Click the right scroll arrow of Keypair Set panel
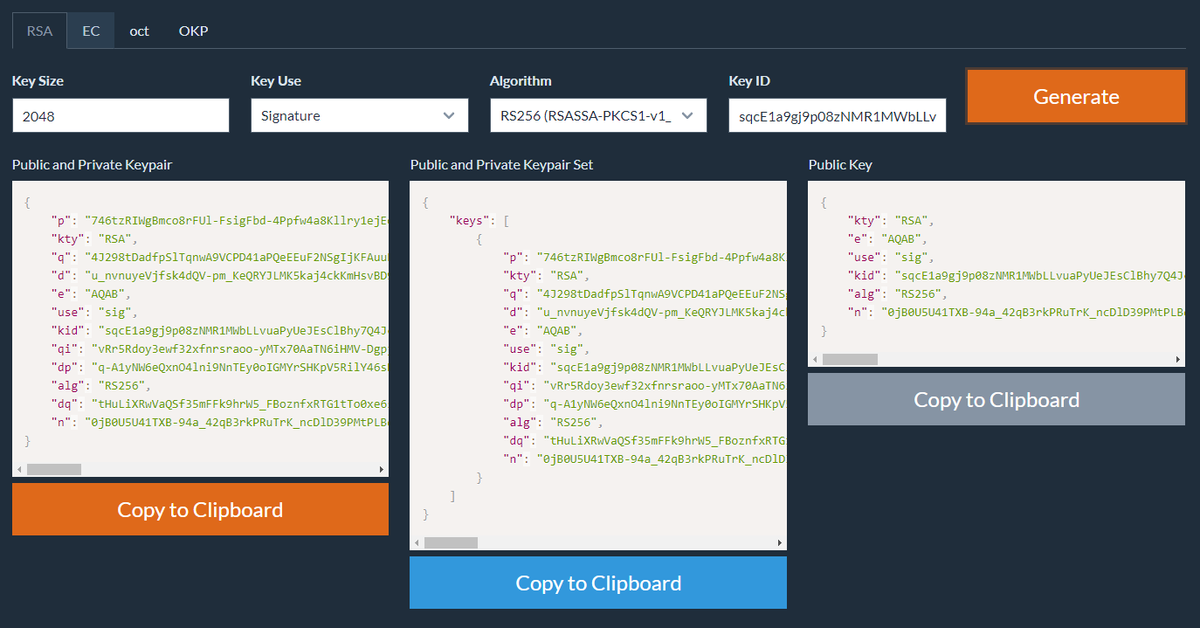This screenshot has height=628, width=1200. pyautogui.click(x=779, y=543)
